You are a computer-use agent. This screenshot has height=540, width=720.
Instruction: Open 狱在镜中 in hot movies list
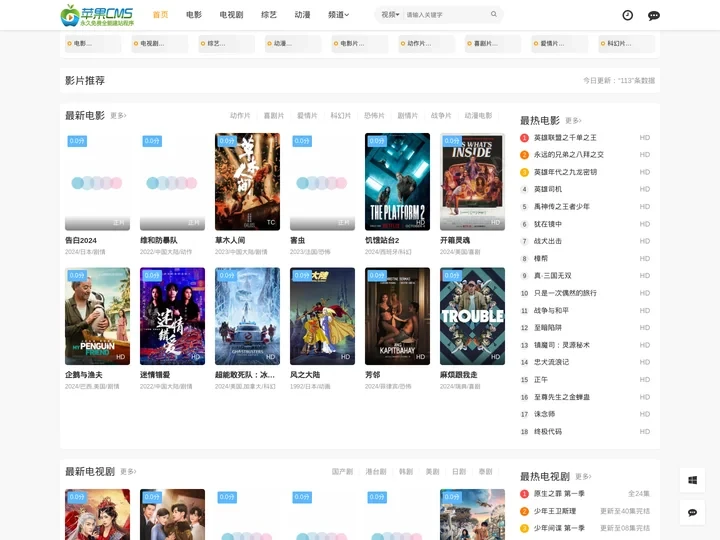(x=548, y=224)
